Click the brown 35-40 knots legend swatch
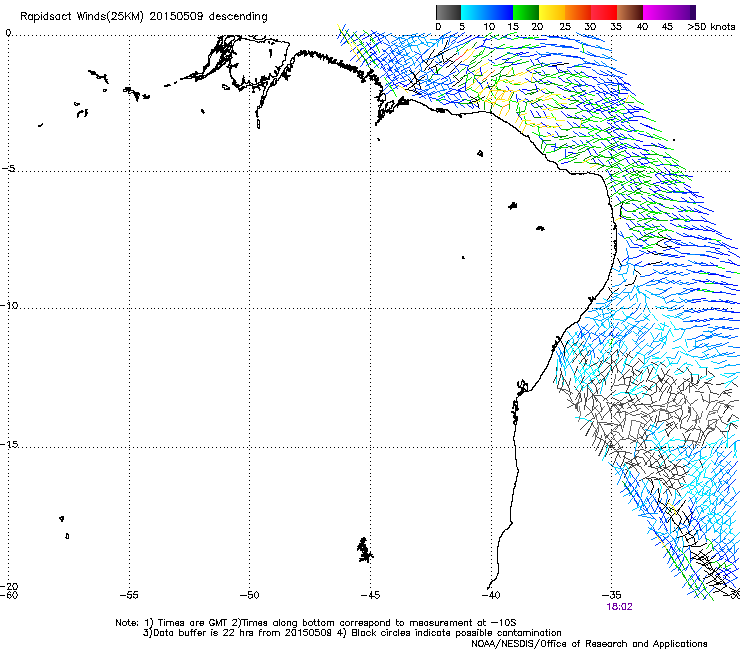 tap(630, 12)
